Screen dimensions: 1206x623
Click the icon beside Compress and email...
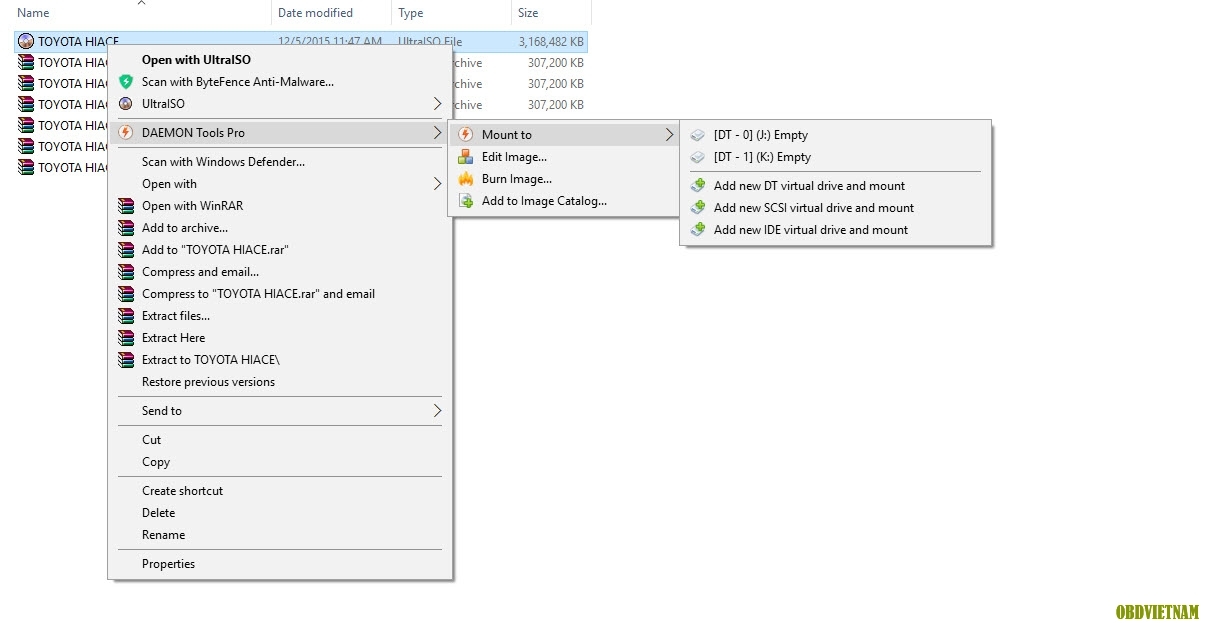click(x=126, y=272)
